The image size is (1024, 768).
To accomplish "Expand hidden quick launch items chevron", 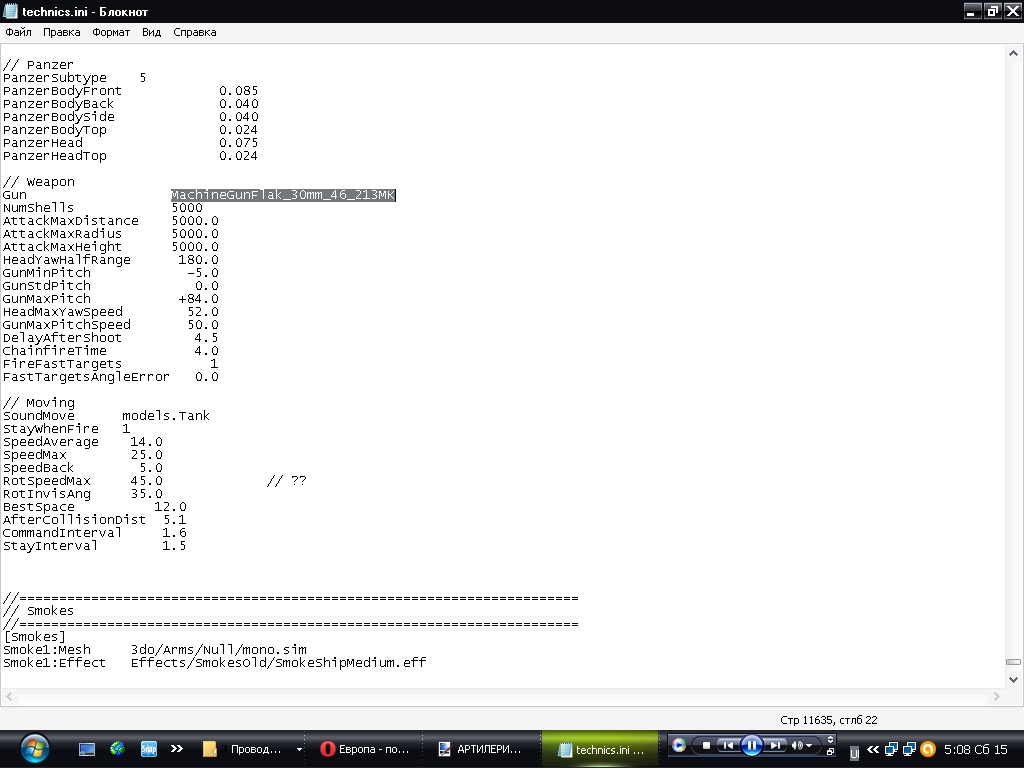I will point(177,748).
